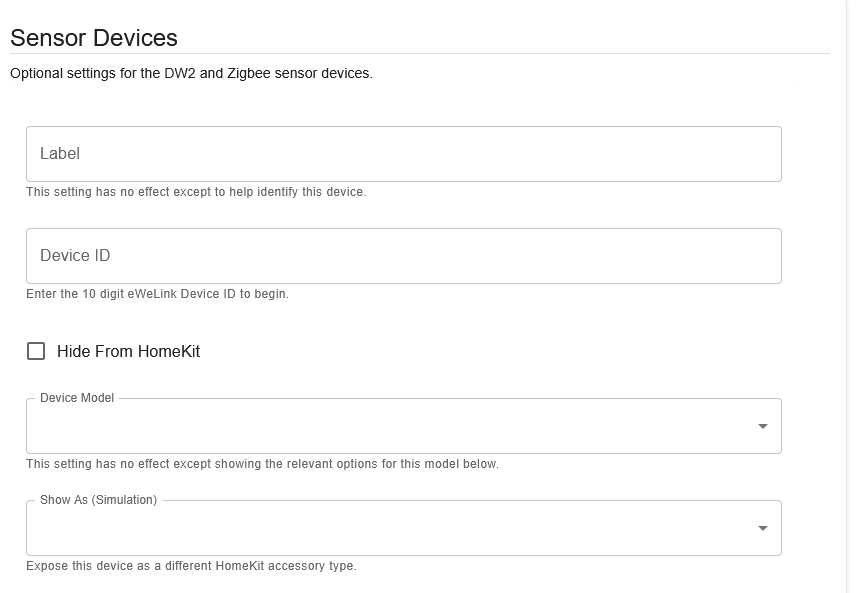863x593 pixels.
Task: Click the helper text under Device Model
Action: (x=262, y=464)
